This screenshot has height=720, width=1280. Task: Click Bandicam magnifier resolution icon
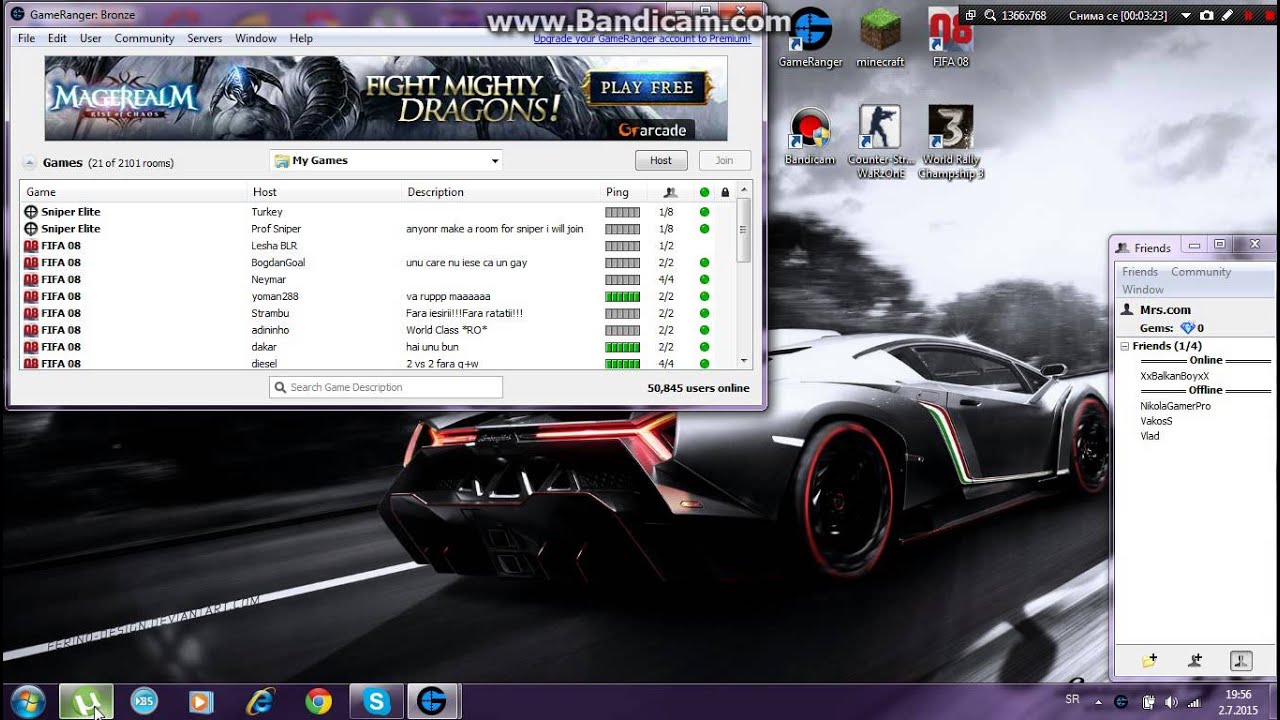pos(990,15)
